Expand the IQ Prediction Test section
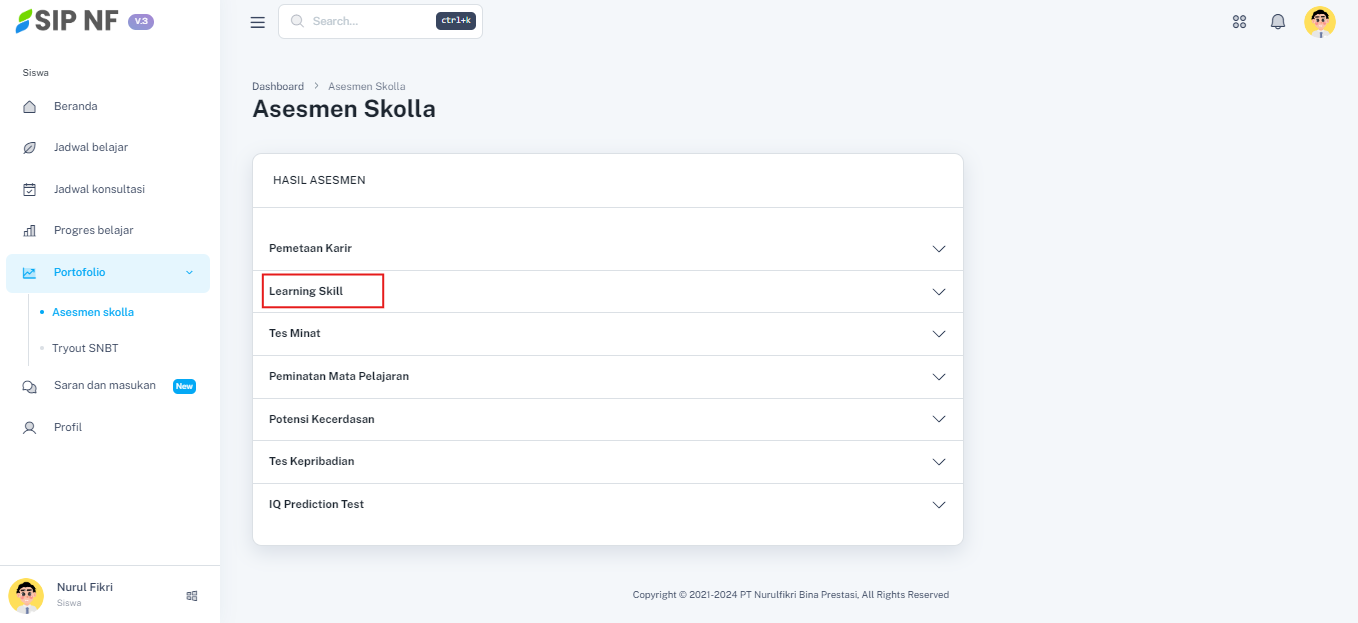This screenshot has width=1358, height=623. click(607, 505)
